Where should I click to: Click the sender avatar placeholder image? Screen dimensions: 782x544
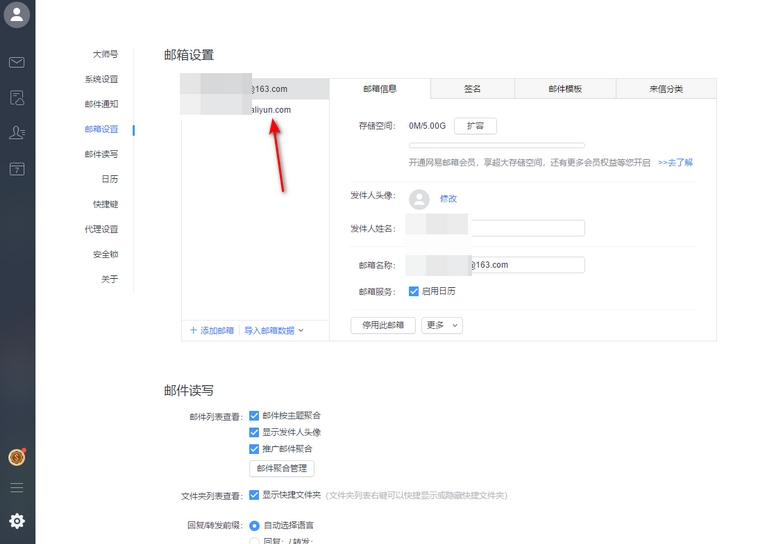[x=420, y=199]
